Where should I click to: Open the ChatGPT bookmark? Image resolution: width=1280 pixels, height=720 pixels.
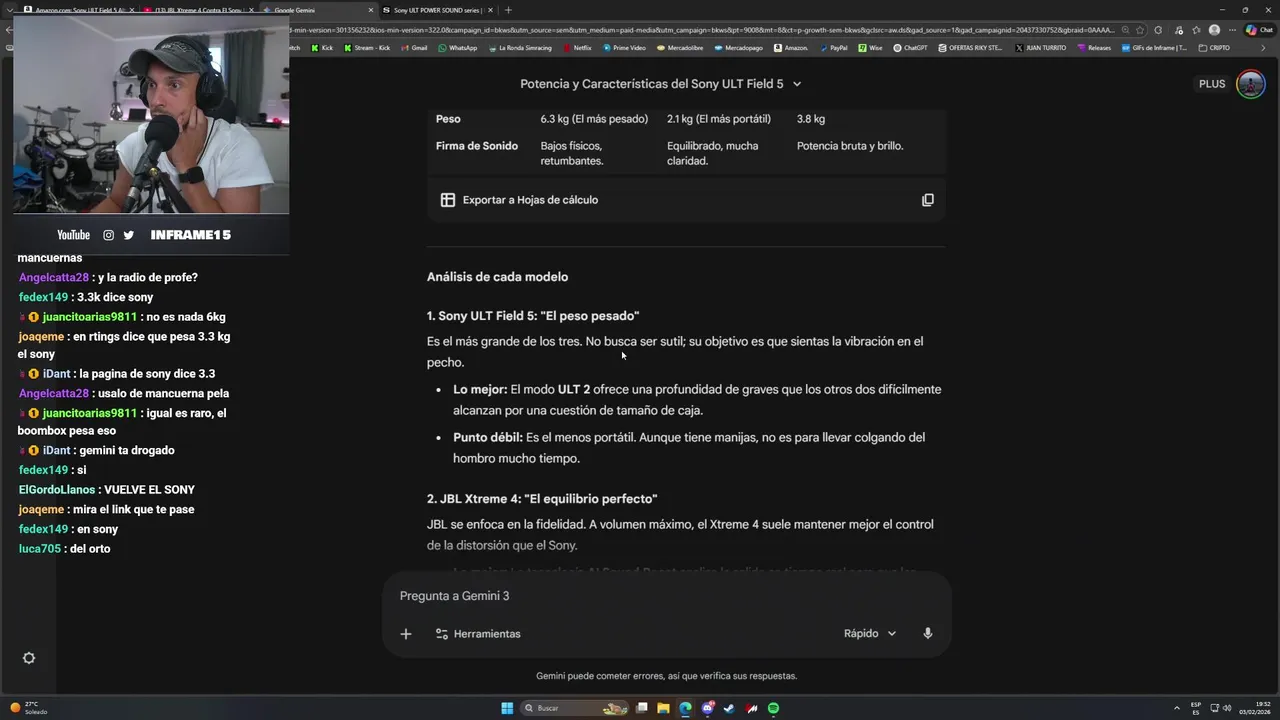pos(911,48)
